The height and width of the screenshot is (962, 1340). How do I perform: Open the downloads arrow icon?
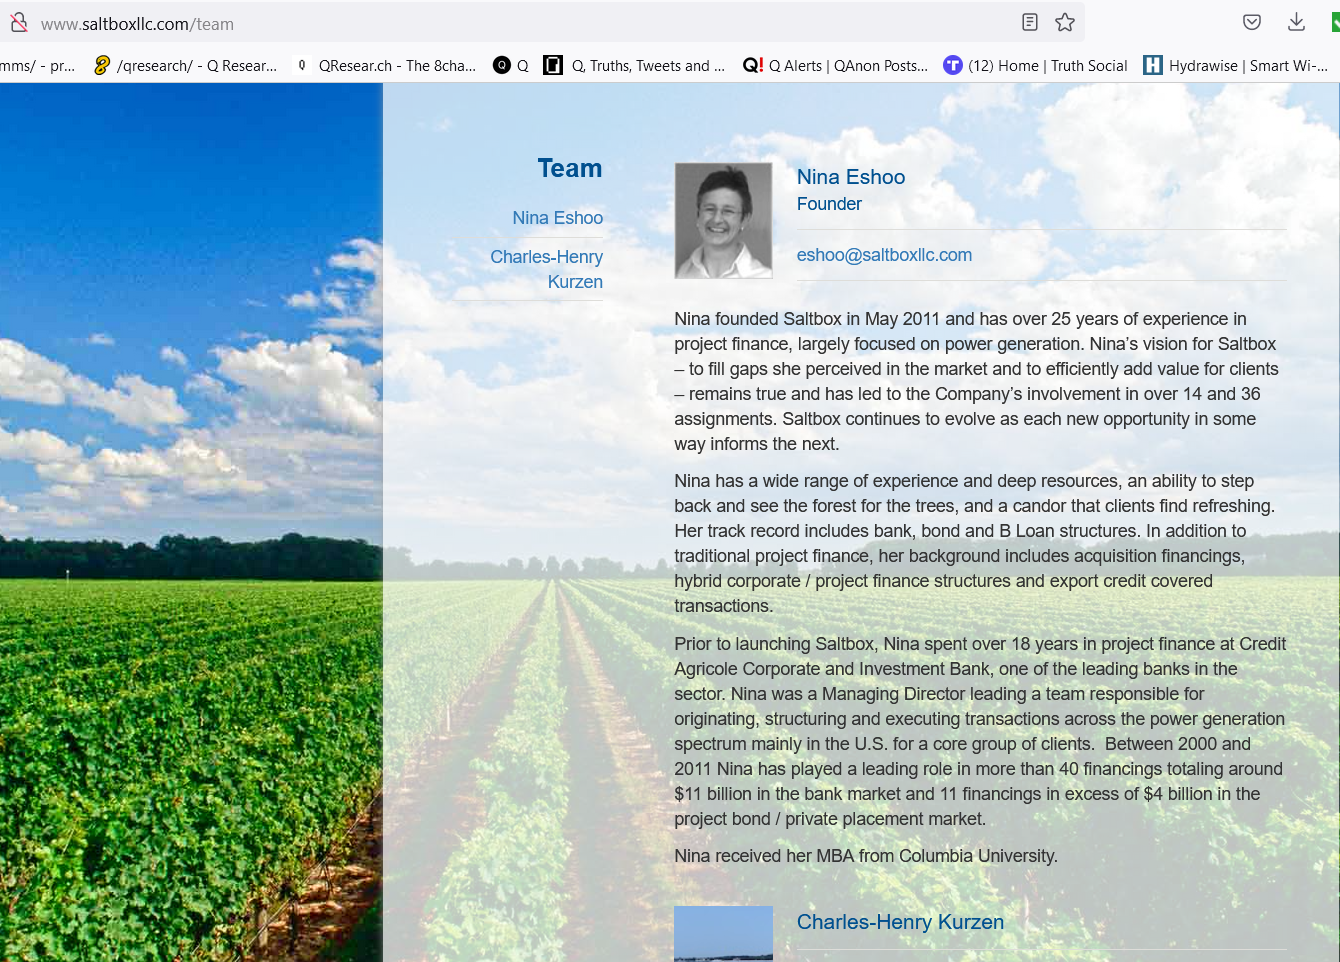(x=1296, y=22)
